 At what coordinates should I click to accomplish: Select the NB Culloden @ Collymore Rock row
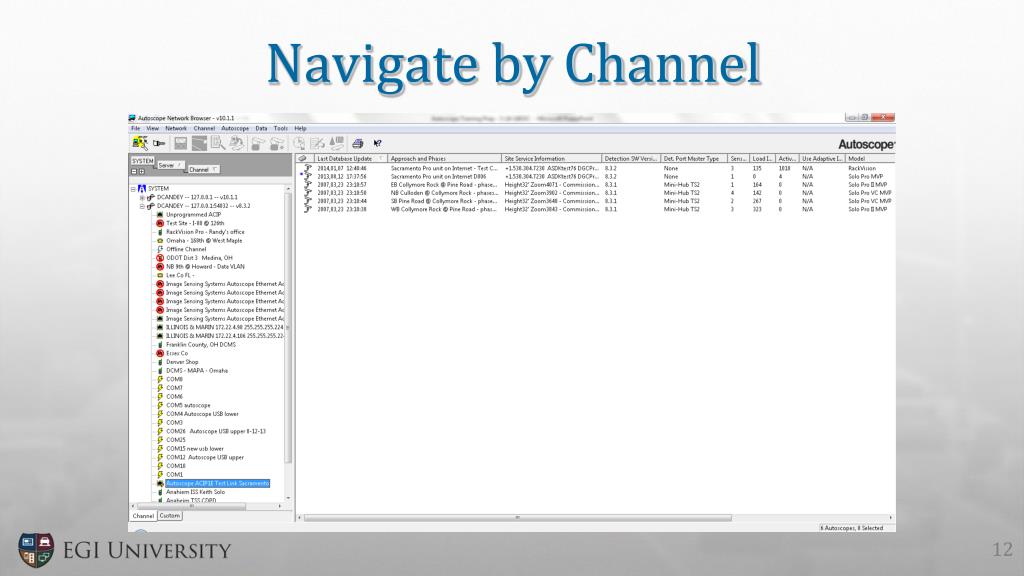pyautogui.click(x=597, y=193)
